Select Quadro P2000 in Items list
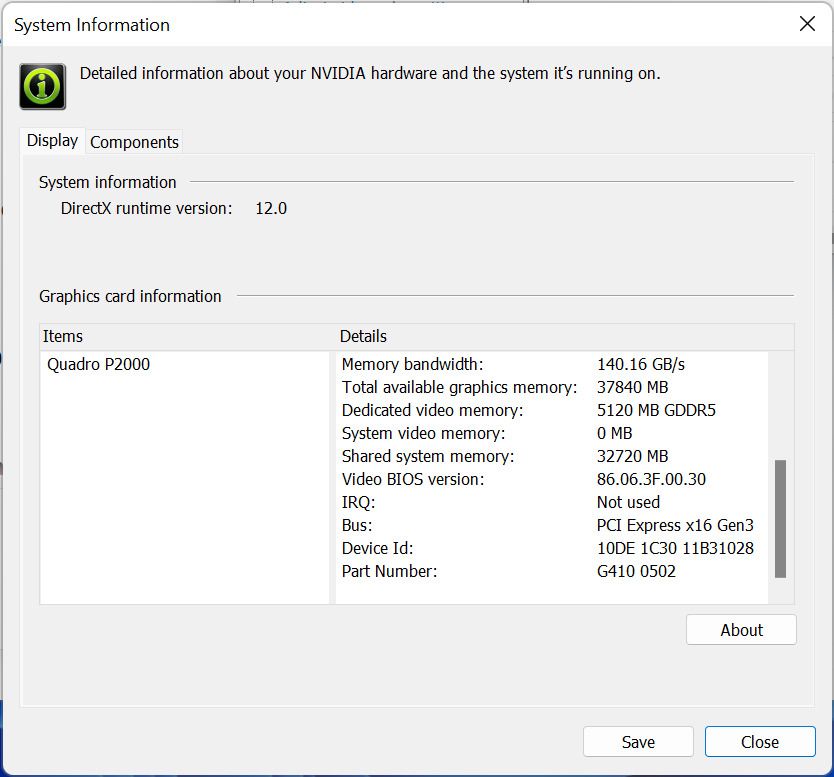 click(x=98, y=364)
